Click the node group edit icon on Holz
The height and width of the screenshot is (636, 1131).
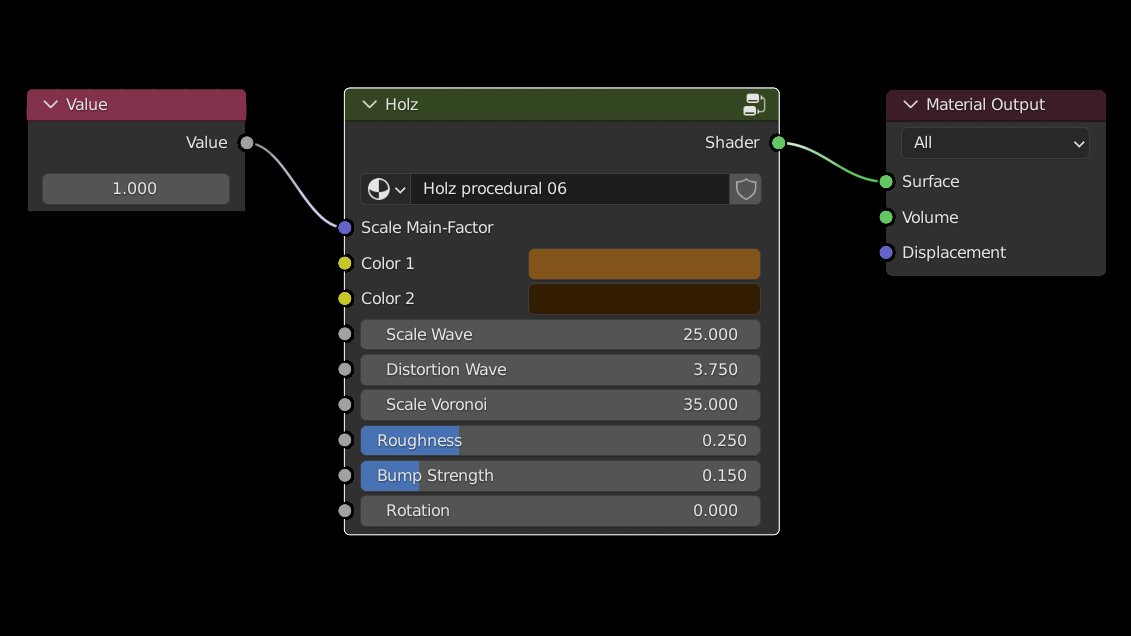754,104
